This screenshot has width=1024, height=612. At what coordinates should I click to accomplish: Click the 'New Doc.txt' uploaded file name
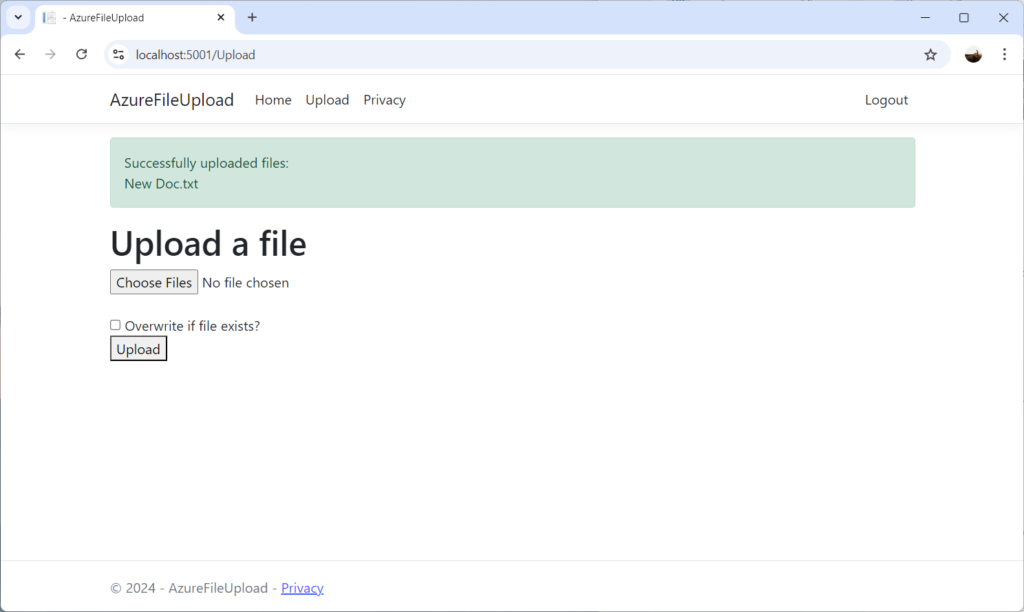pyautogui.click(x=161, y=184)
